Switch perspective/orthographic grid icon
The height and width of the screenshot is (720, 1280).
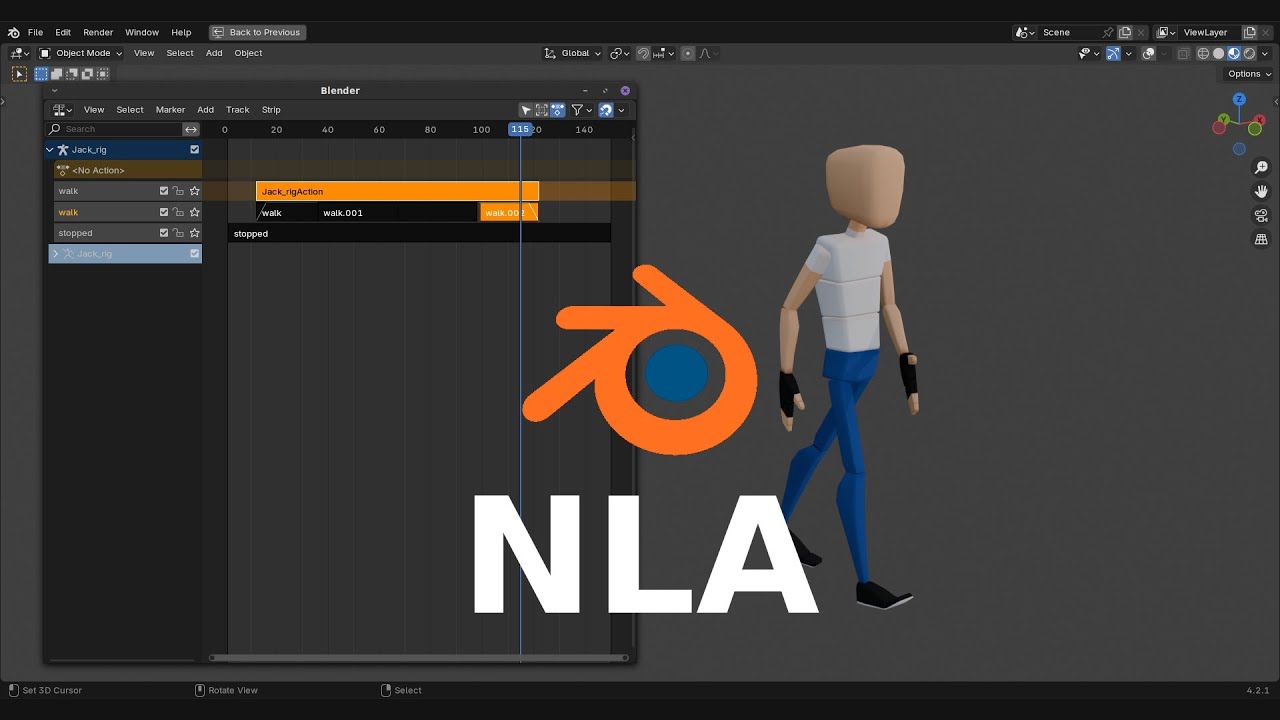click(1261, 239)
